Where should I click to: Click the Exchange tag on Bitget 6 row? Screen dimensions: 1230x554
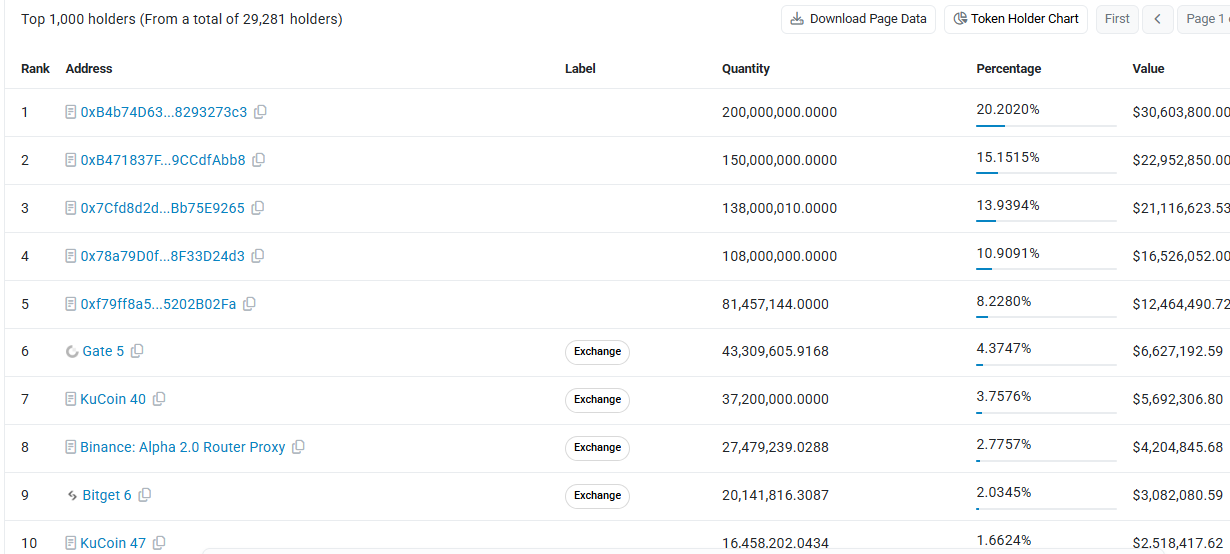coord(598,496)
